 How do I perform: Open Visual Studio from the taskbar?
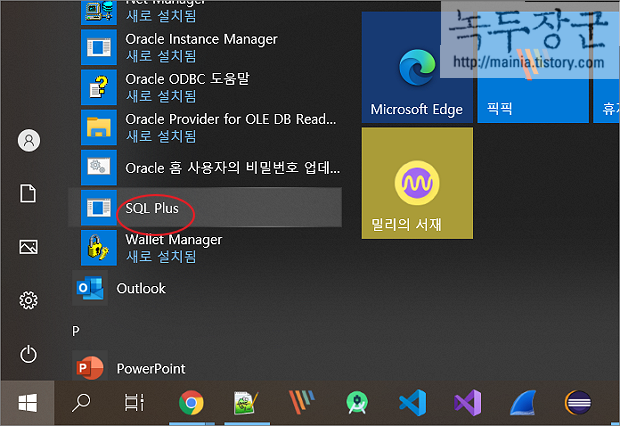click(x=468, y=403)
